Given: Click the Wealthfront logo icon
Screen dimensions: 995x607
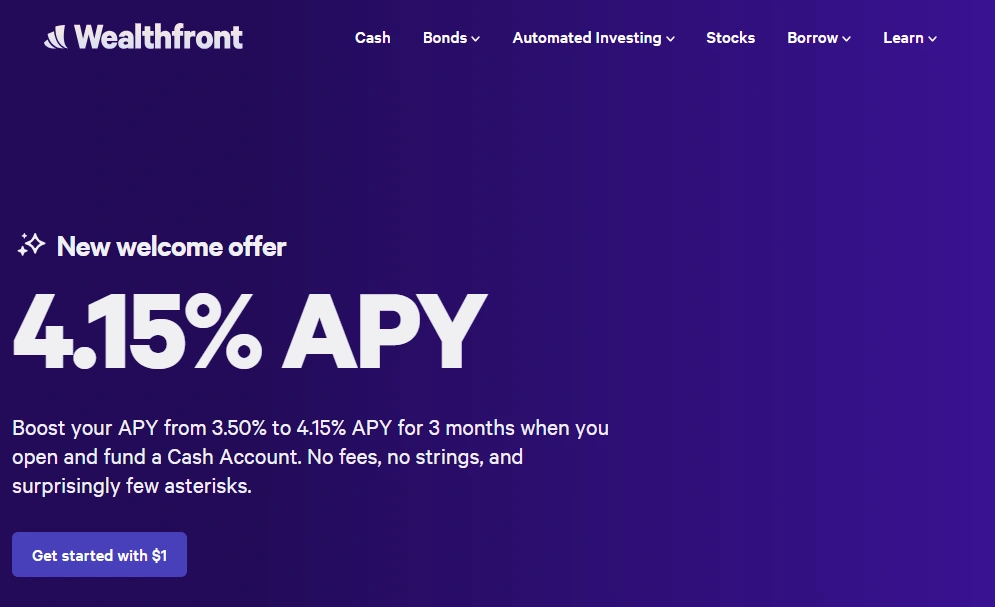Looking at the screenshot, I should coord(55,36).
